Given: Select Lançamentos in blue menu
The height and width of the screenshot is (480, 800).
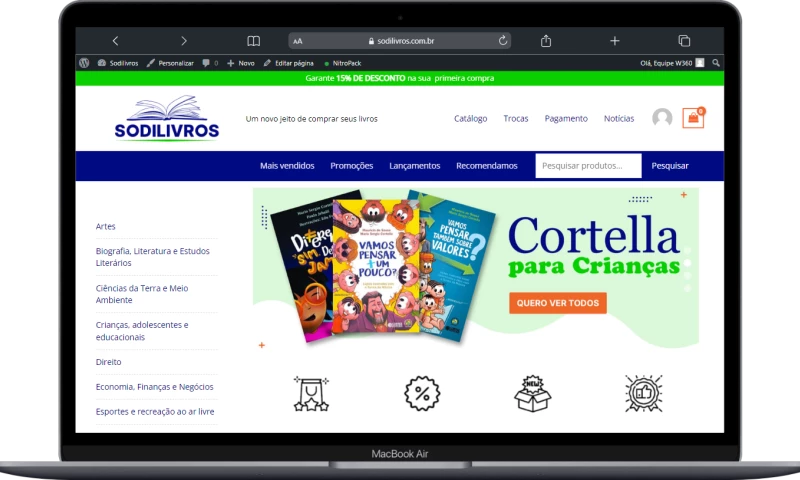Looking at the screenshot, I should point(415,166).
